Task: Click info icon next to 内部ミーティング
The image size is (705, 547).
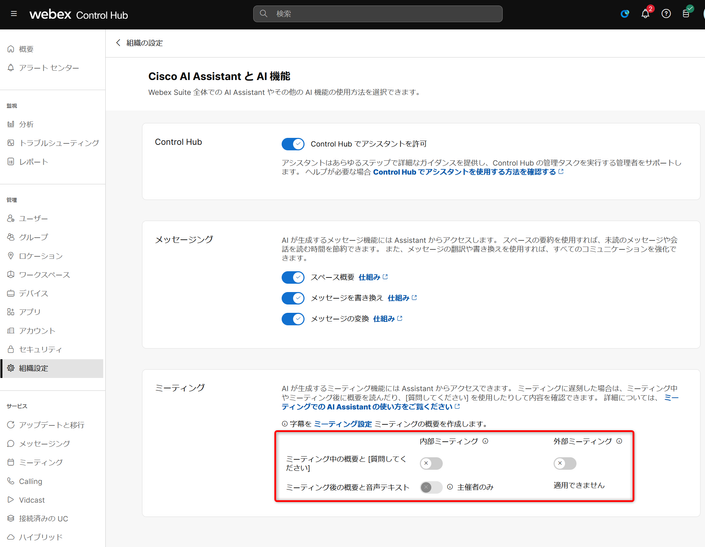Action: click(485, 441)
